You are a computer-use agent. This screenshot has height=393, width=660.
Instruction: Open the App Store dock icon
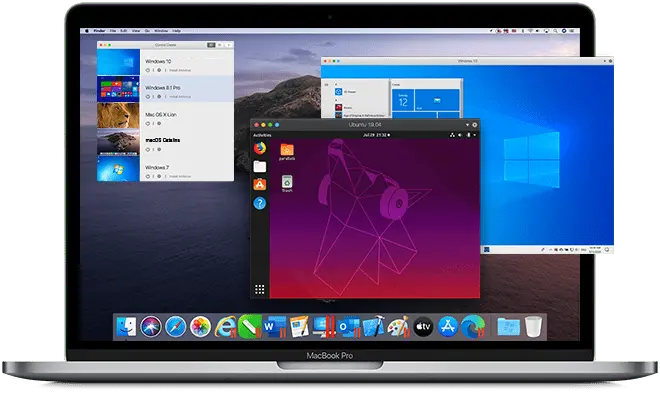pos(448,327)
